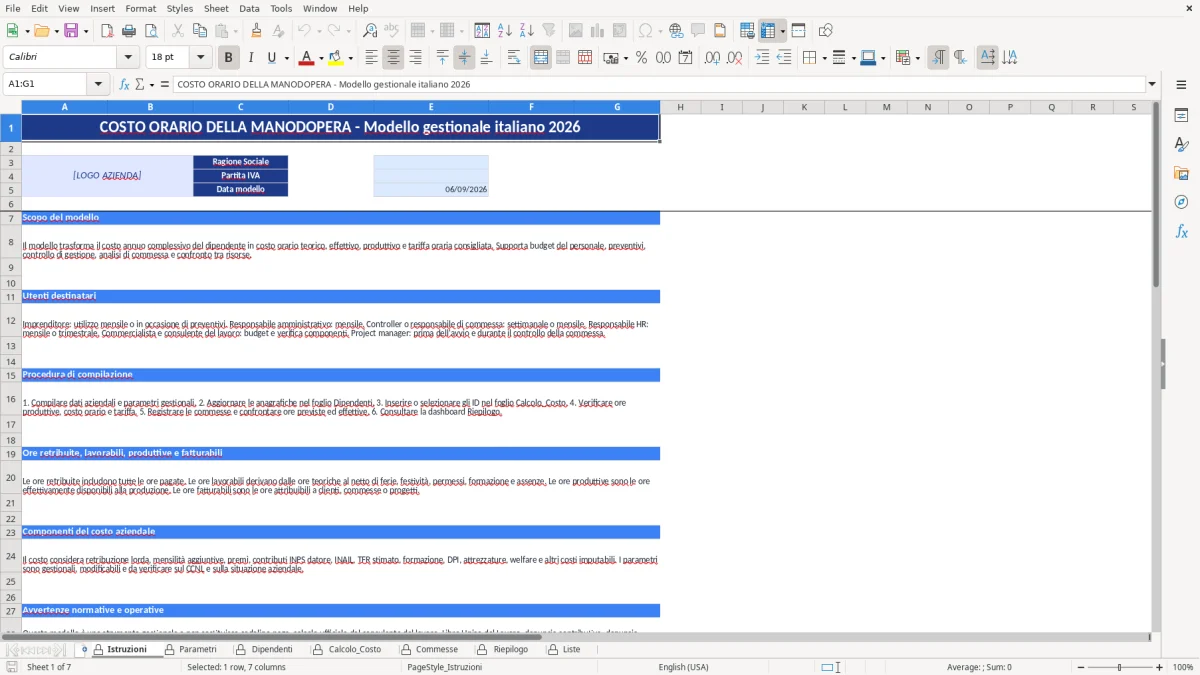Open sidebar Gallery icon
The image size is (1200, 675).
[1181, 173]
